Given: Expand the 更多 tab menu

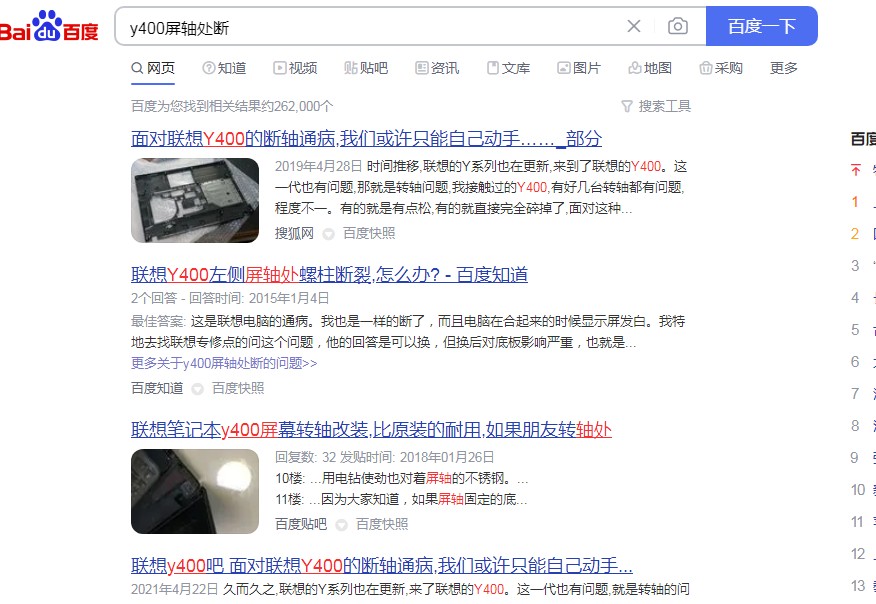Looking at the screenshot, I should [x=783, y=68].
